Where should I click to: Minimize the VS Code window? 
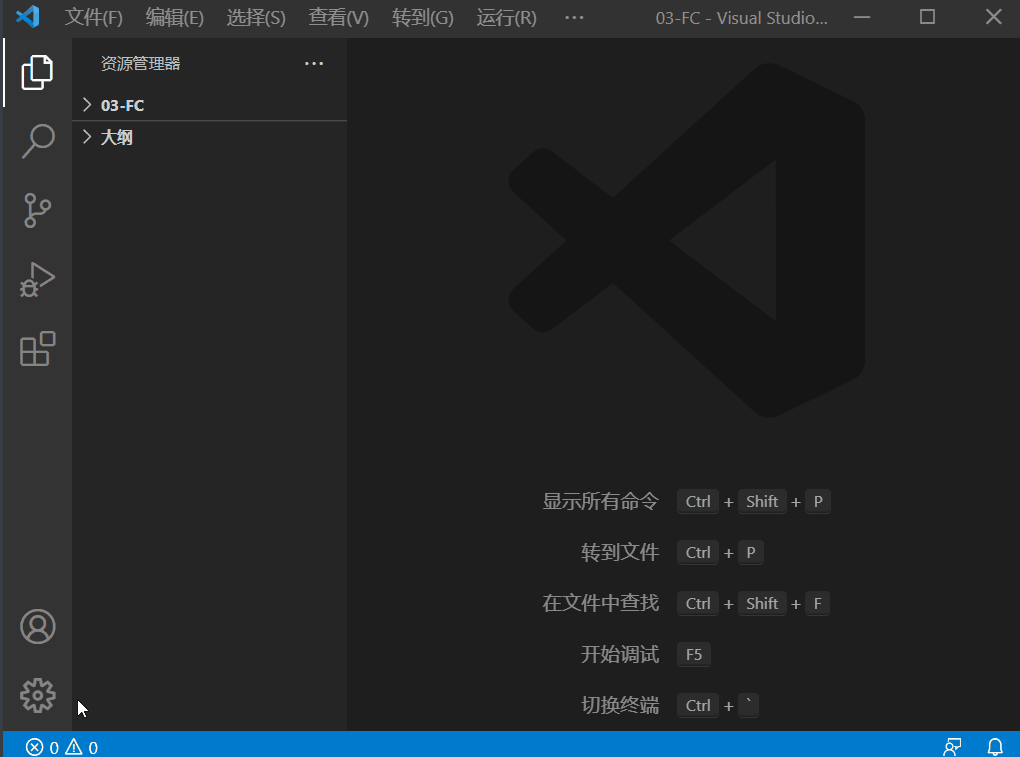pyautogui.click(x=862, y=17)
